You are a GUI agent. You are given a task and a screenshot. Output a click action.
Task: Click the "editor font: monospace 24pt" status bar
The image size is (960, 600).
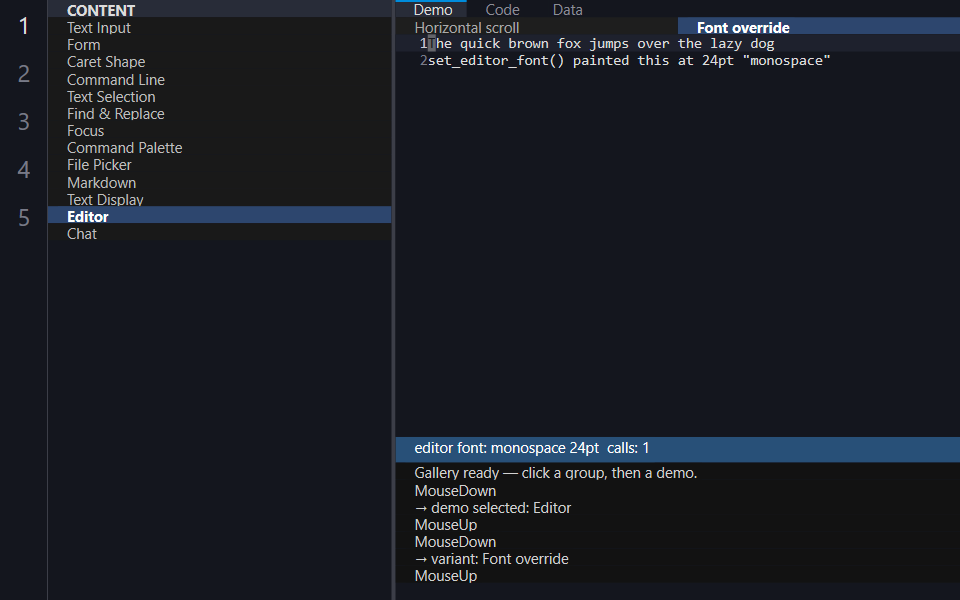click(678, 449)
